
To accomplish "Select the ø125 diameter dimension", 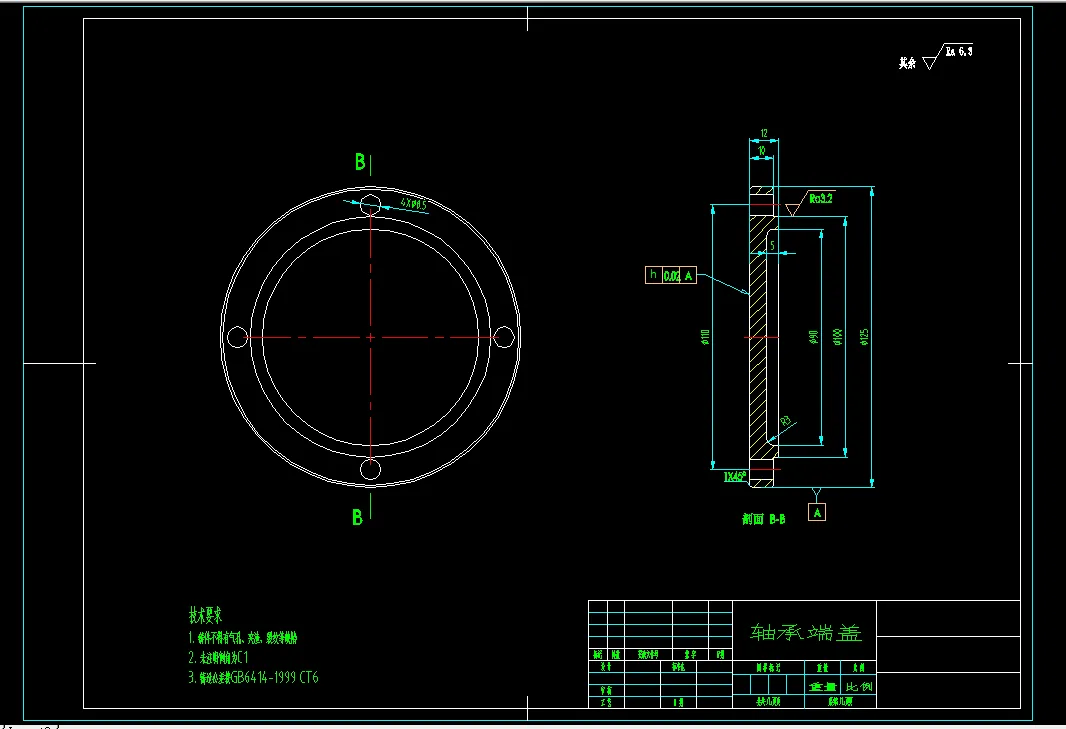I will [864, 337].
